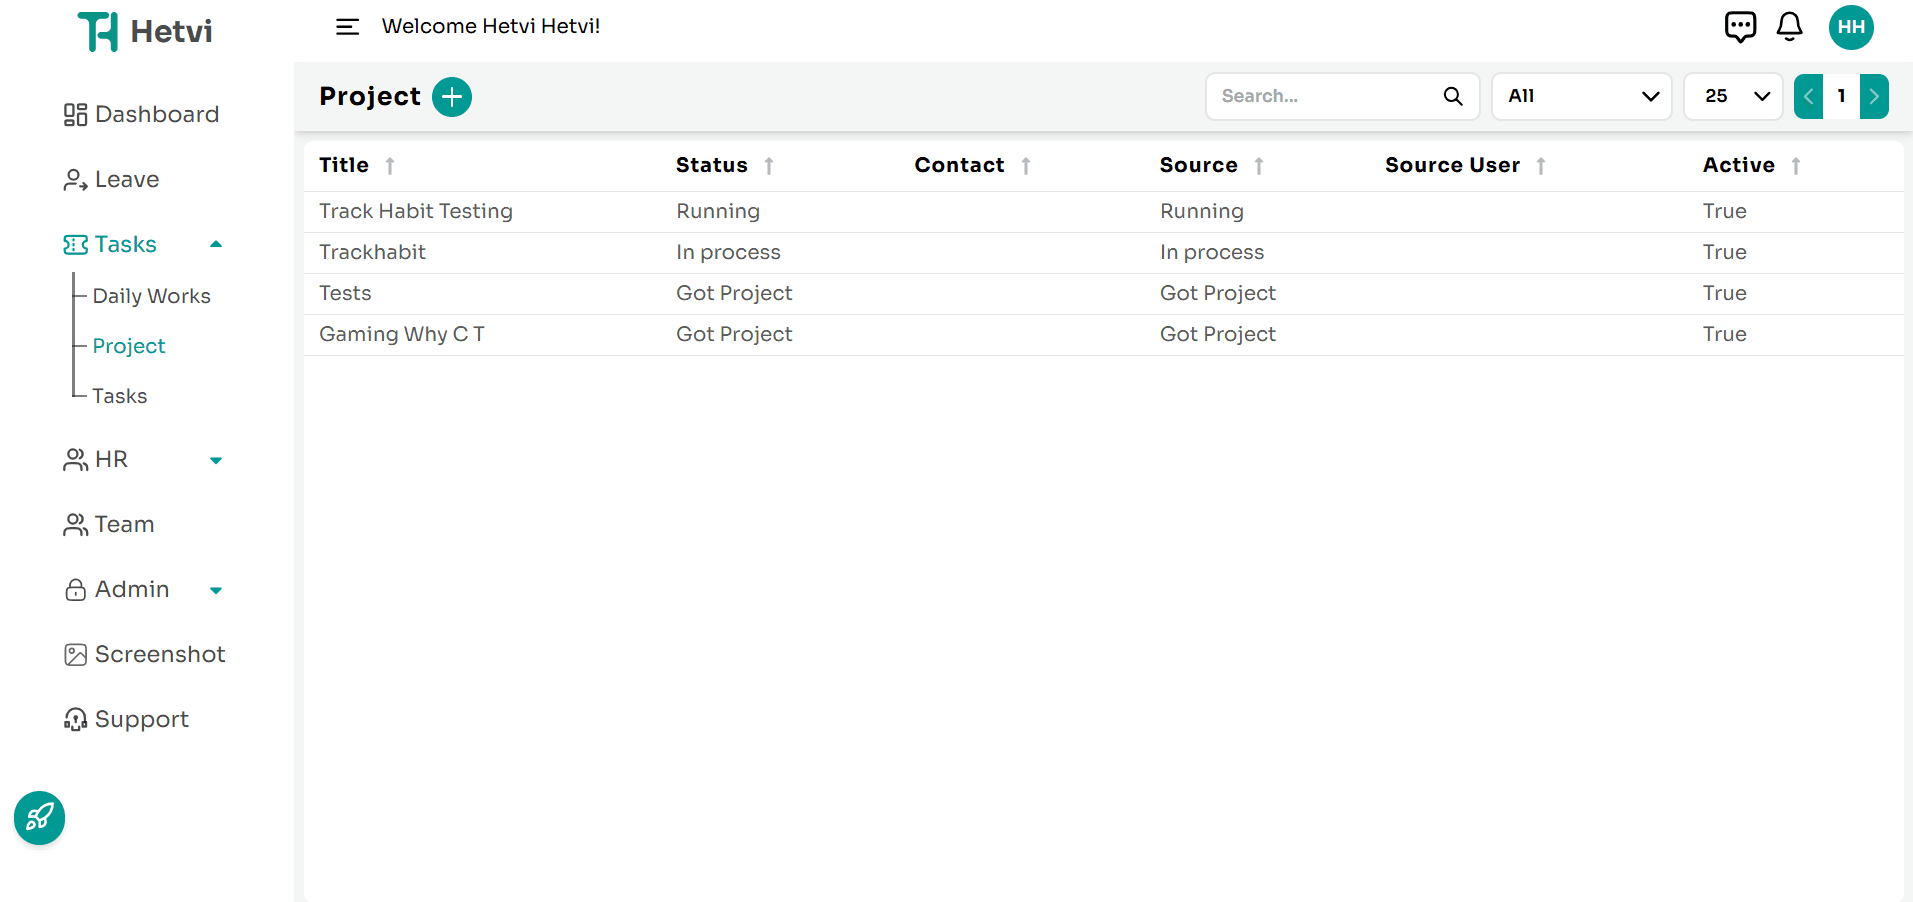Click the Title column header
Image resolution: width=1913 pixels, height=902 pixels.
click(x=344, y=166)
